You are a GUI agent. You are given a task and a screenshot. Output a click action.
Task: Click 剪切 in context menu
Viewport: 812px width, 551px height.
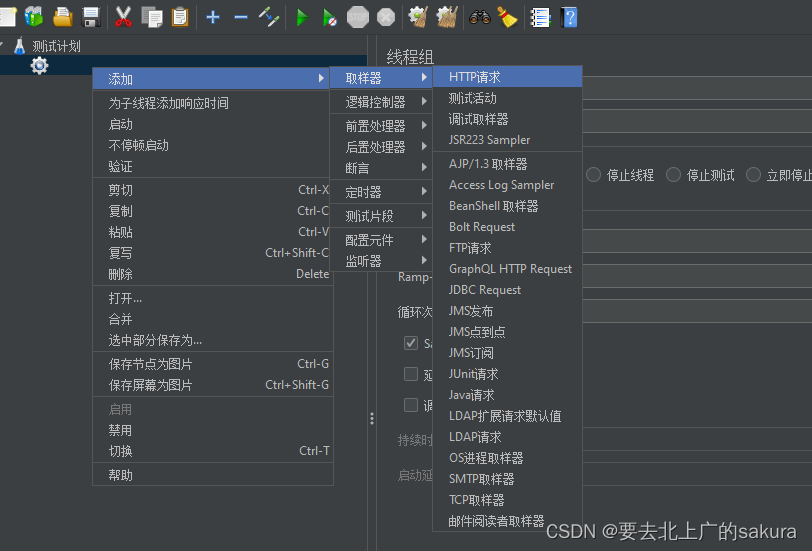click(x=213, y=190)
